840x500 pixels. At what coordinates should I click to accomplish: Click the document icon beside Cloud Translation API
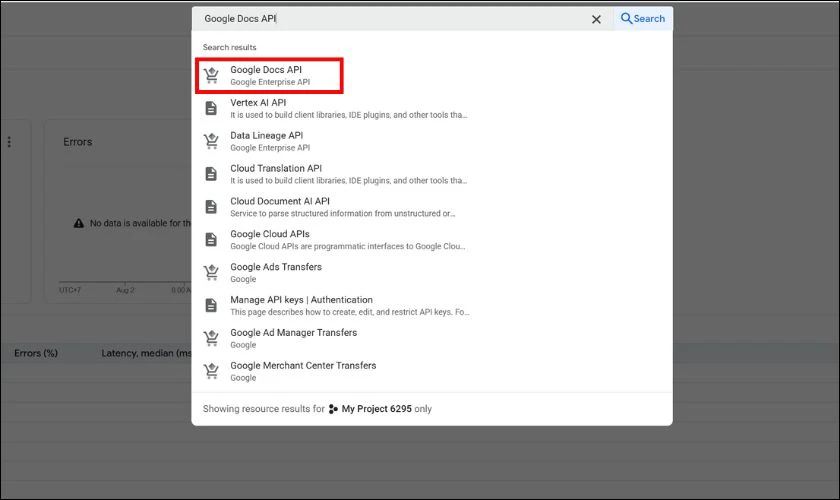click(x=211, y=174)
